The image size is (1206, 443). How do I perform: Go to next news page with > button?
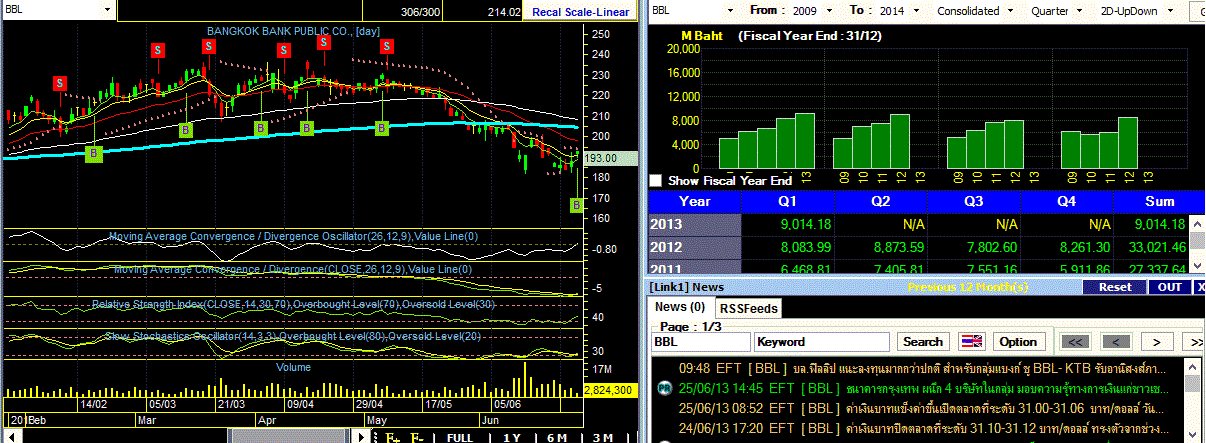coord(1156,341)
